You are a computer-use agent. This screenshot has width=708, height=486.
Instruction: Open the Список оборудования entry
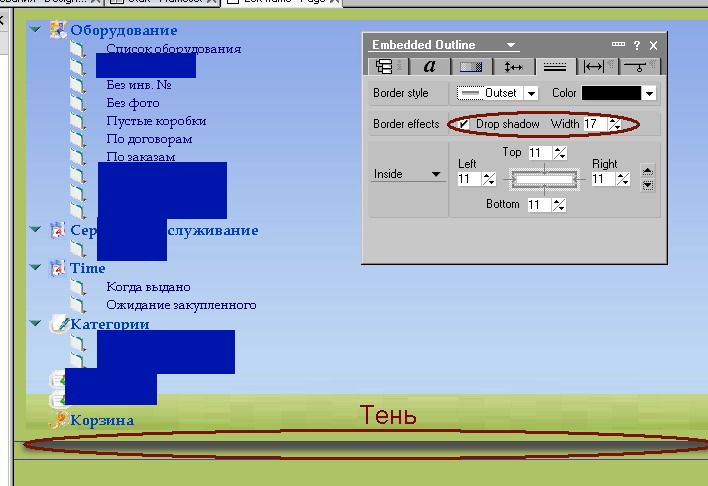tap(173, 49)
